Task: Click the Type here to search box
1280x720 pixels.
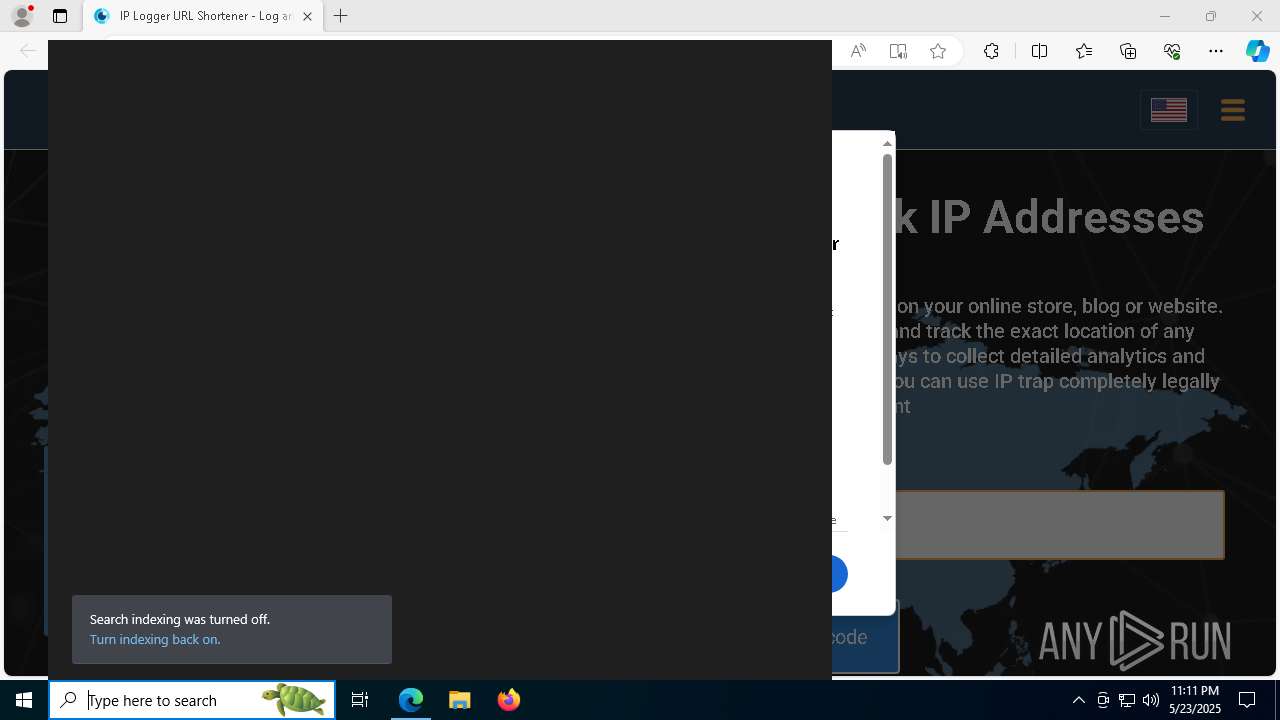Action: coord(192,700)
